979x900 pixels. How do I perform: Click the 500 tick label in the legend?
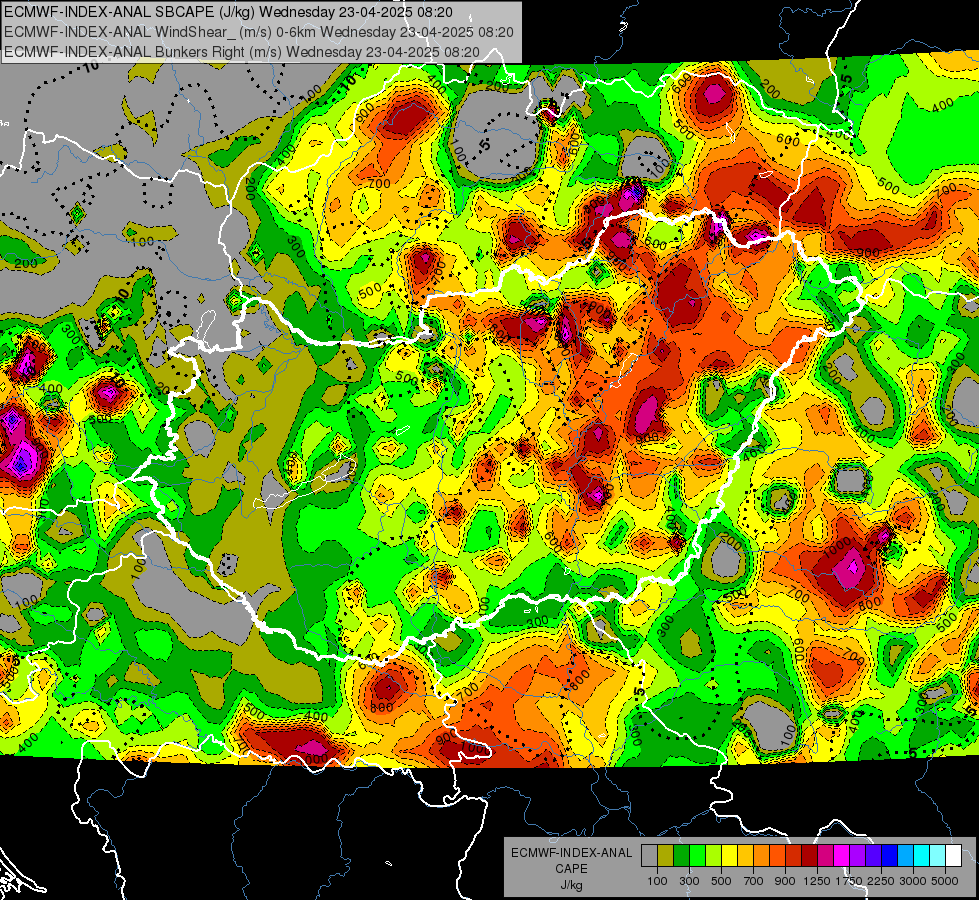pos(721,881)
